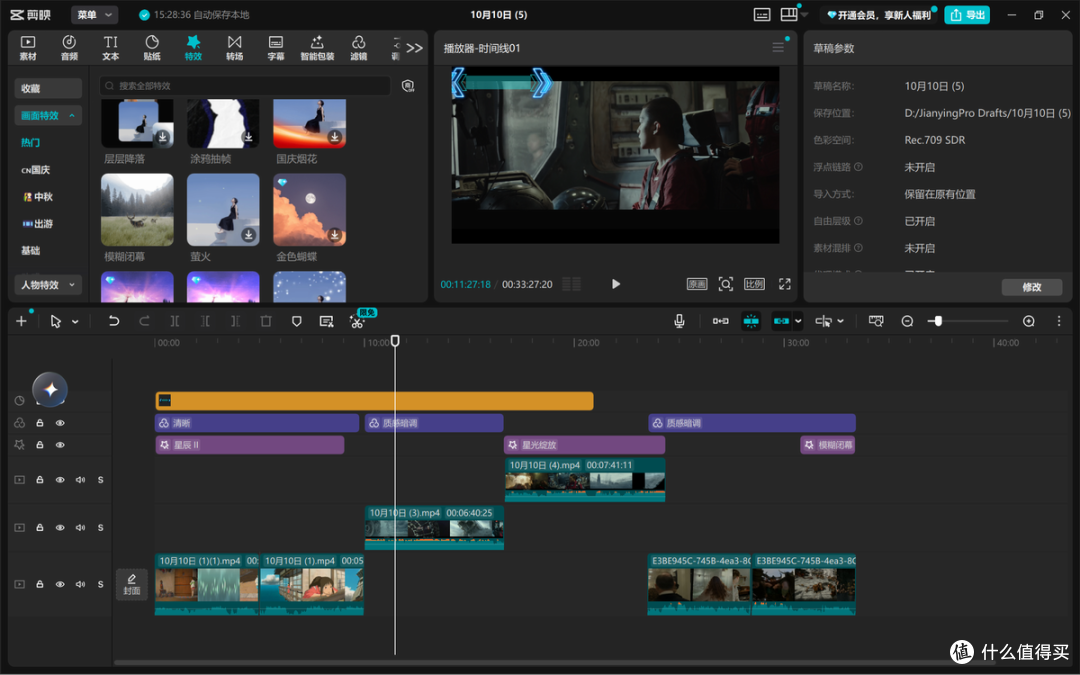Click the 封面 cover button
This screenshot has width=1080, height=675.
132,584
